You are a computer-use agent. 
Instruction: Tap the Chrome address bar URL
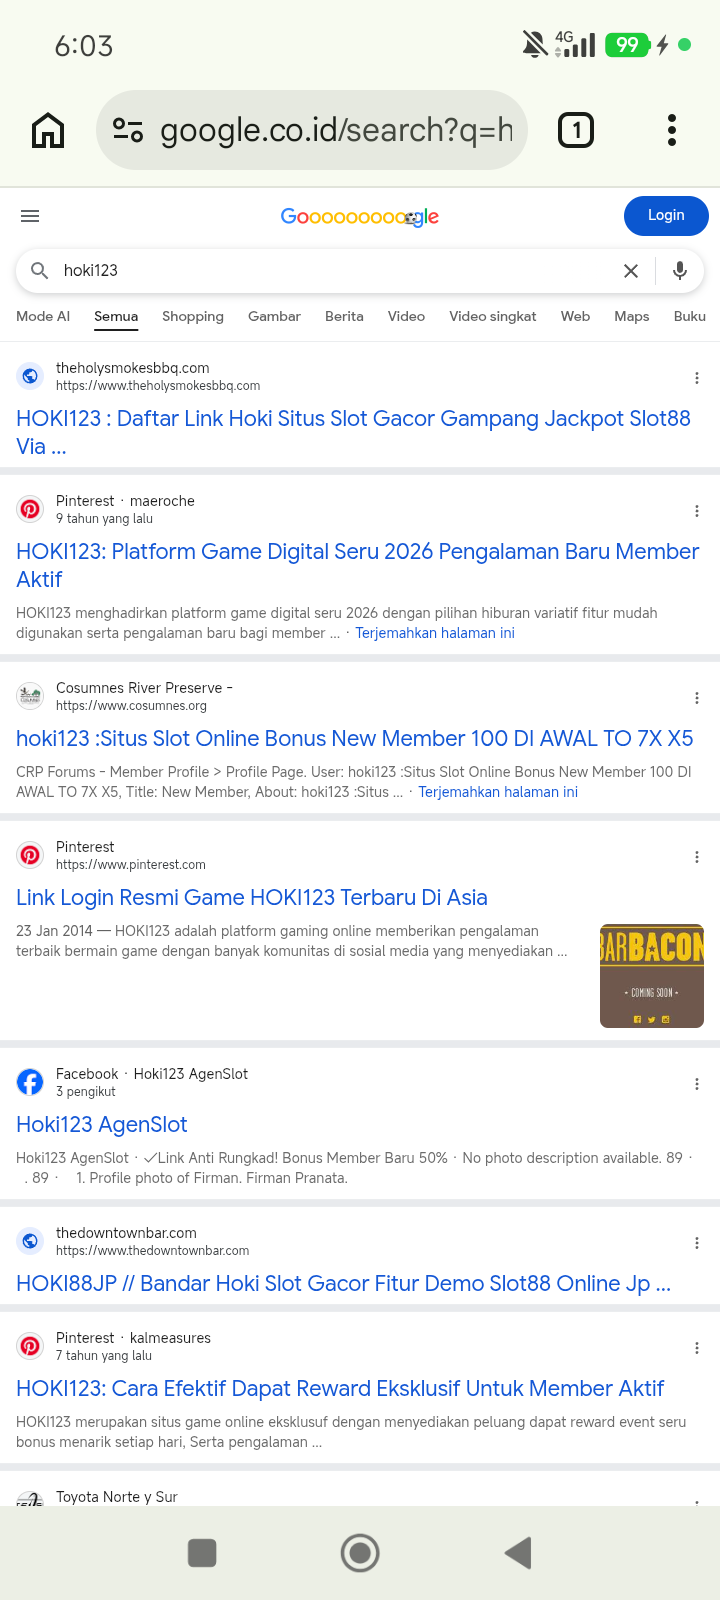[336, 130]
